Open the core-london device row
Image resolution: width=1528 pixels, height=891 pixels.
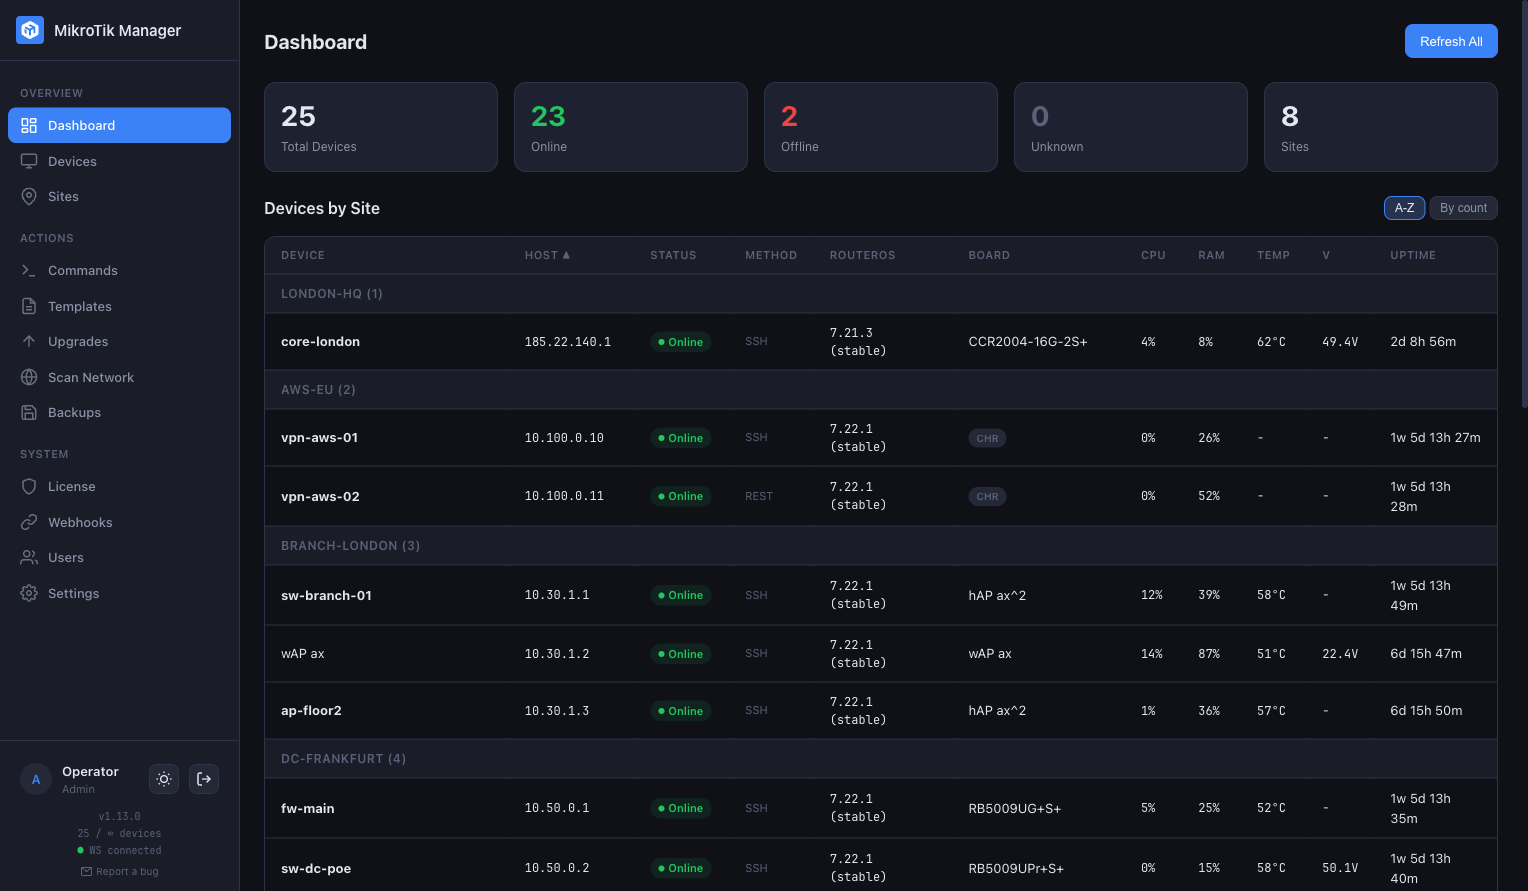880,342
